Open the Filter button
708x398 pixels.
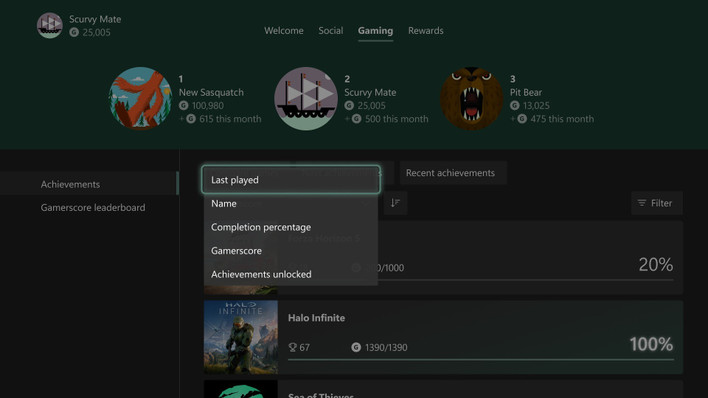[657, 203]
